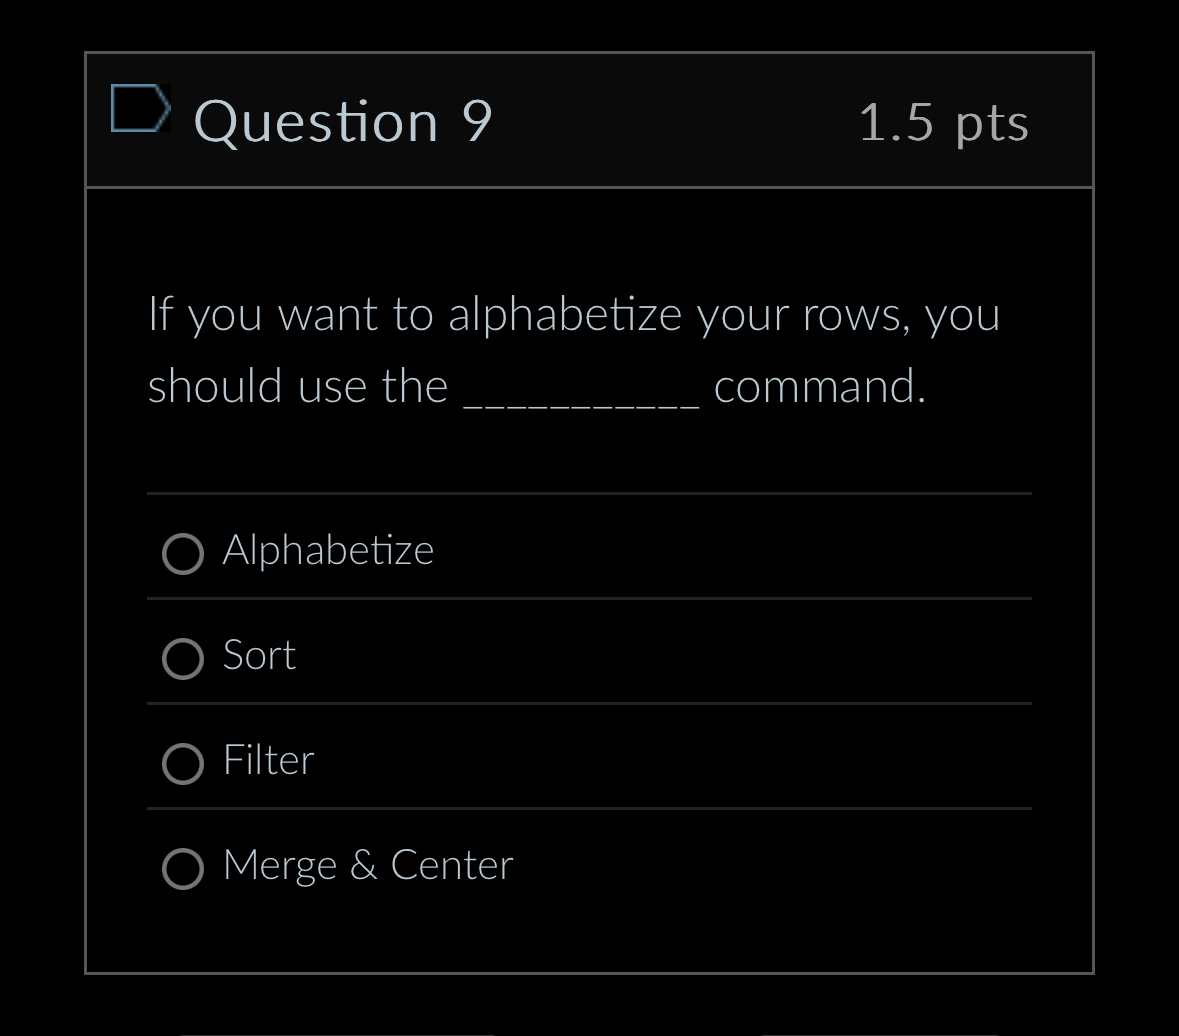This screenshot has height=1036, width=1179.
Task: Click the 1.5 pts label
Action: coord(944,120)
